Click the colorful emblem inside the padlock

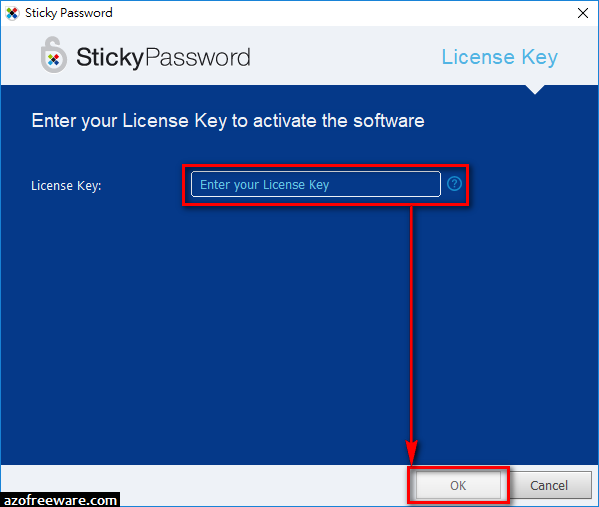[53, 60]
